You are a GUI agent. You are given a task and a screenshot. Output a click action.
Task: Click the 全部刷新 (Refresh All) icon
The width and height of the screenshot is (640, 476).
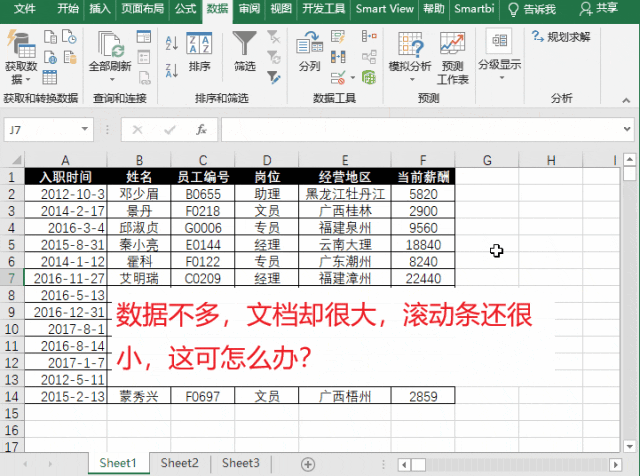110,45
